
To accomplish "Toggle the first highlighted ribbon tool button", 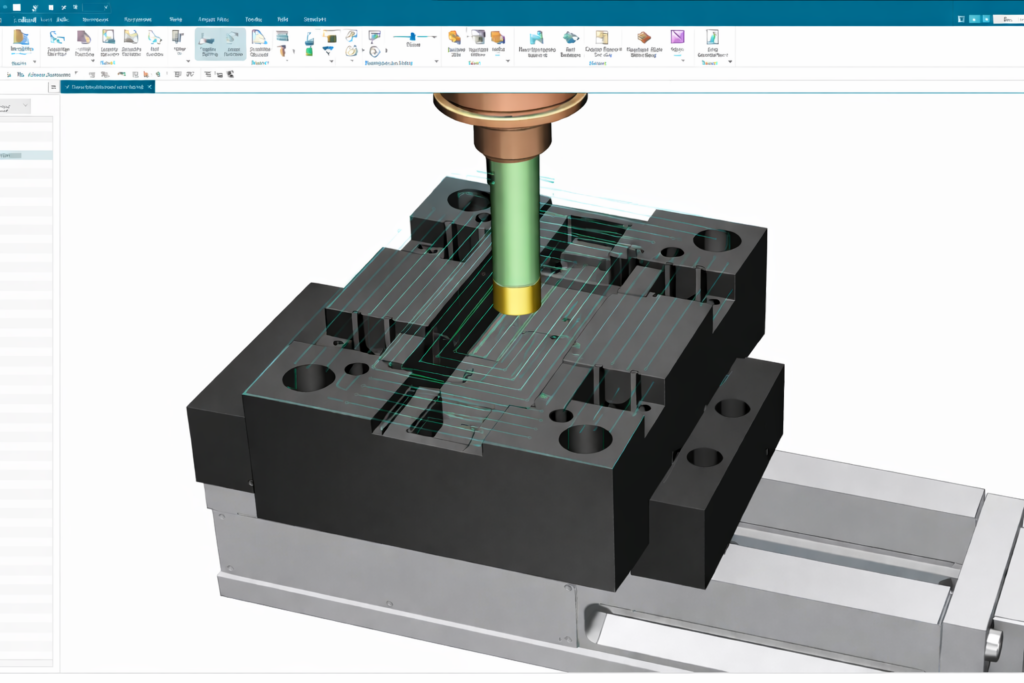I will coord(209,43).
